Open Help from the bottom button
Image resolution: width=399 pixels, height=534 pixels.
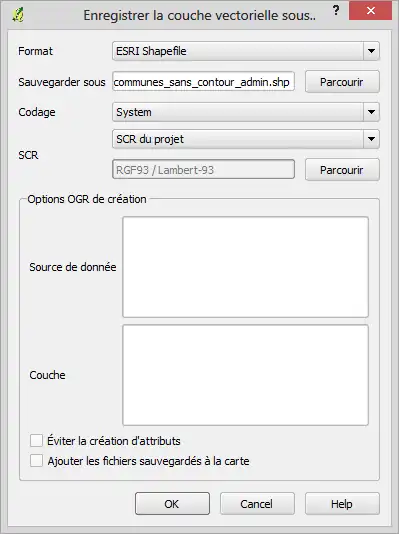pyautogui.click(x=342, y=504)
